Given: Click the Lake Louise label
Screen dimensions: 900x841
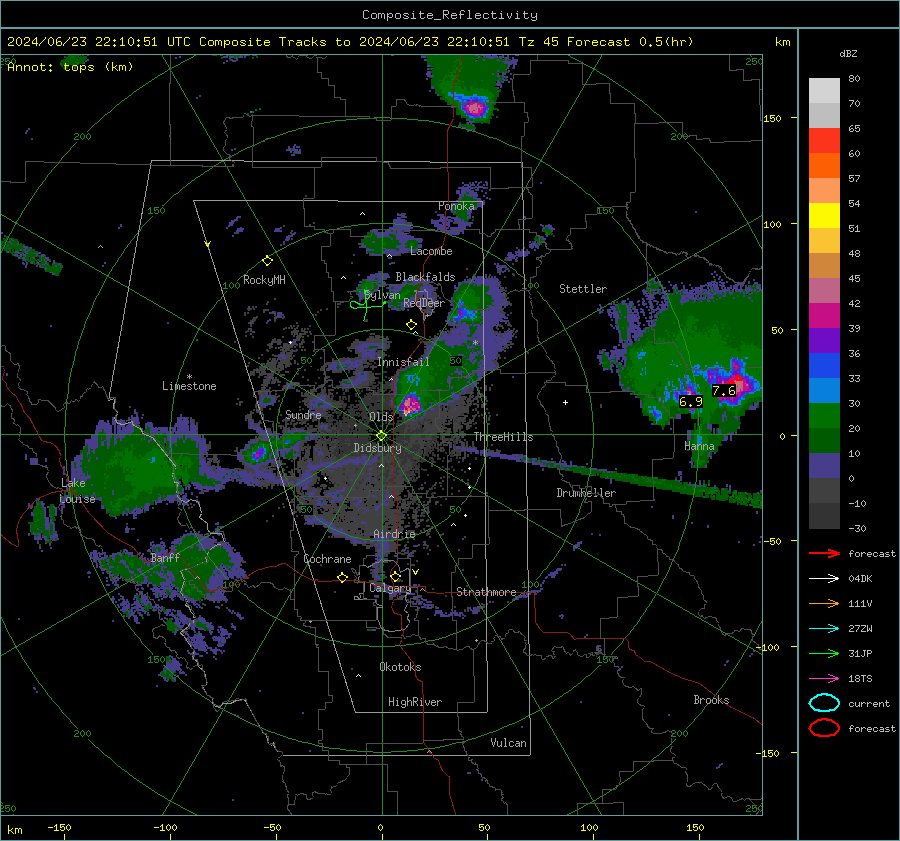Looking at the screenshot, I should point(78,491).
